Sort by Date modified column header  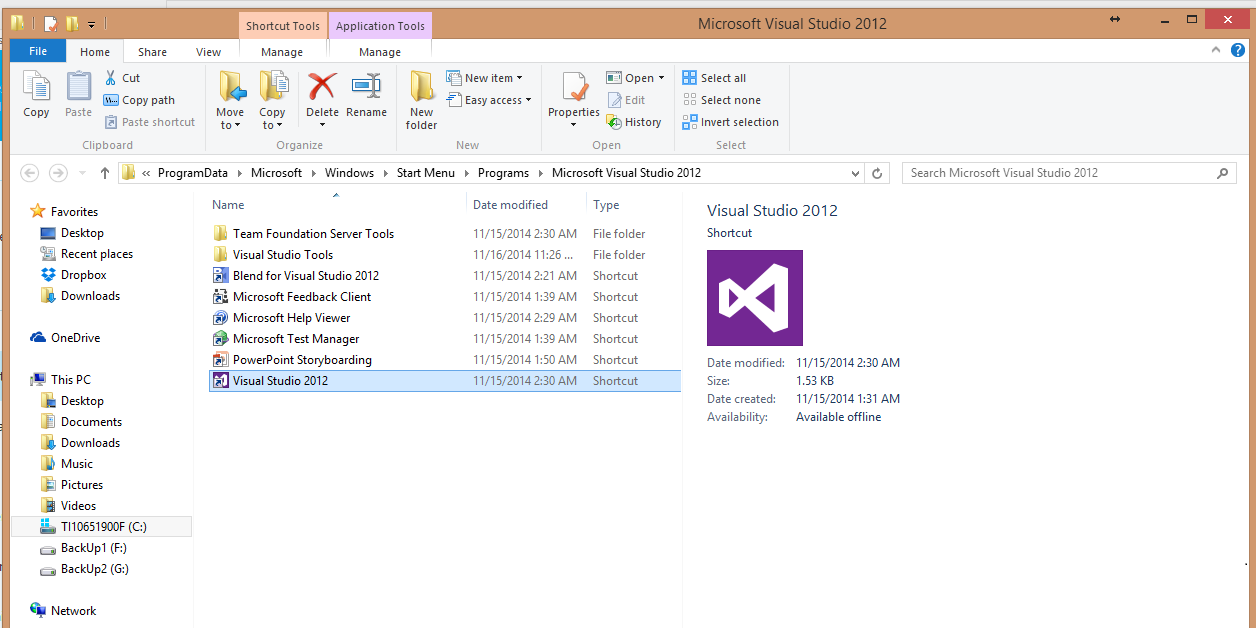[510, 205]
